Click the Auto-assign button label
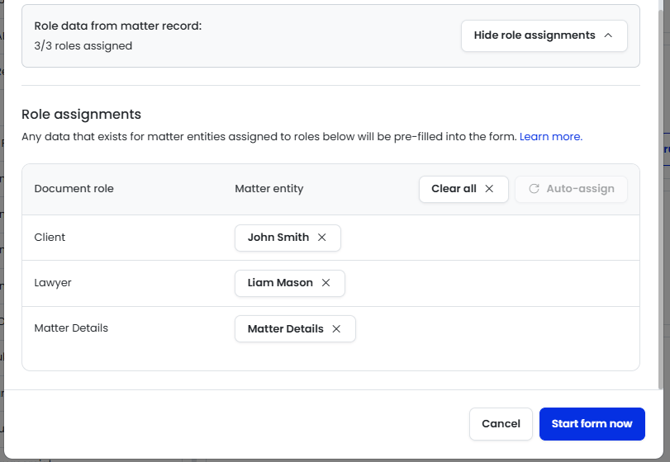This screenshot has height=462, width=670. click(580, 189)
